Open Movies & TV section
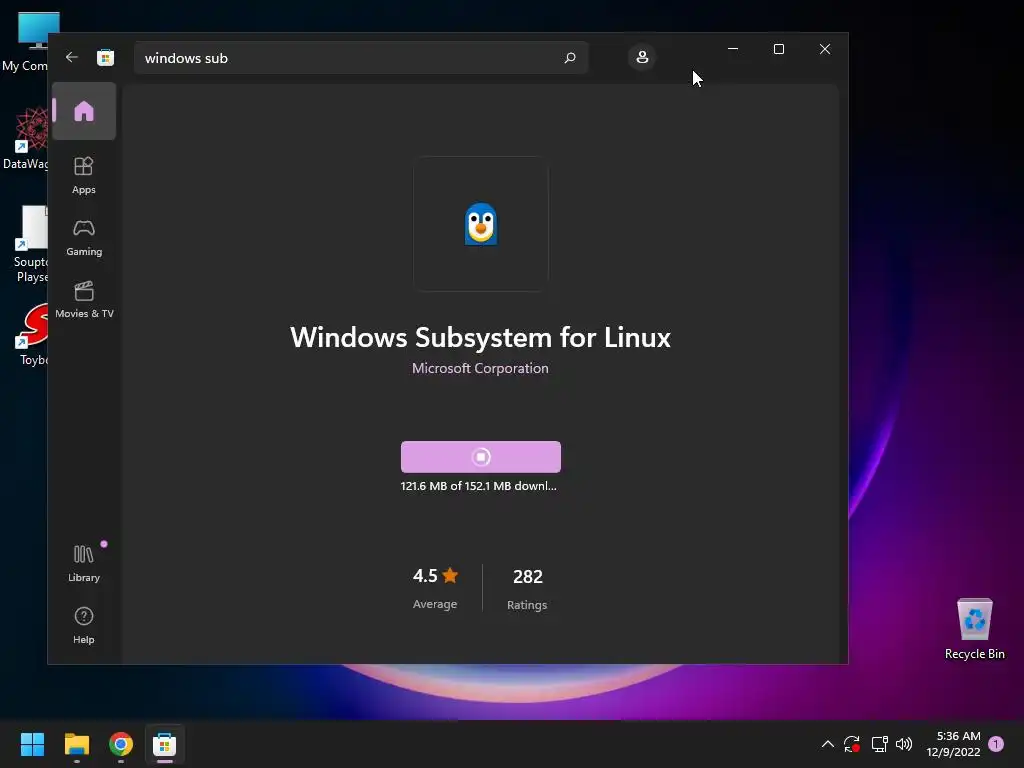Screen dimensions: 1024x768 (84, 299)
